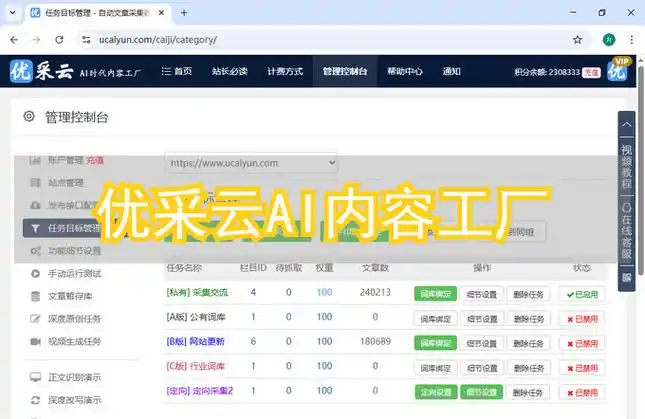
Task: Click green 细节设置 in 定向采集2 row
Action: 482,392
